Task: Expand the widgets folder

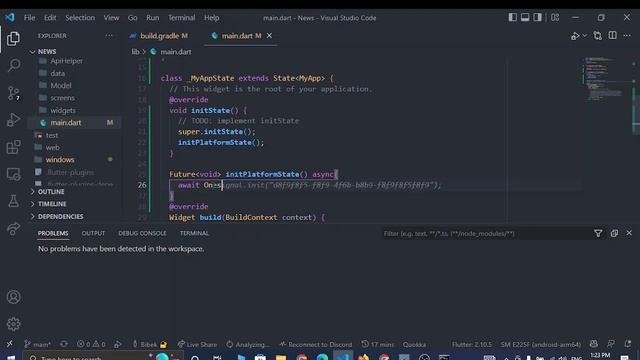Action: (62, 110)
